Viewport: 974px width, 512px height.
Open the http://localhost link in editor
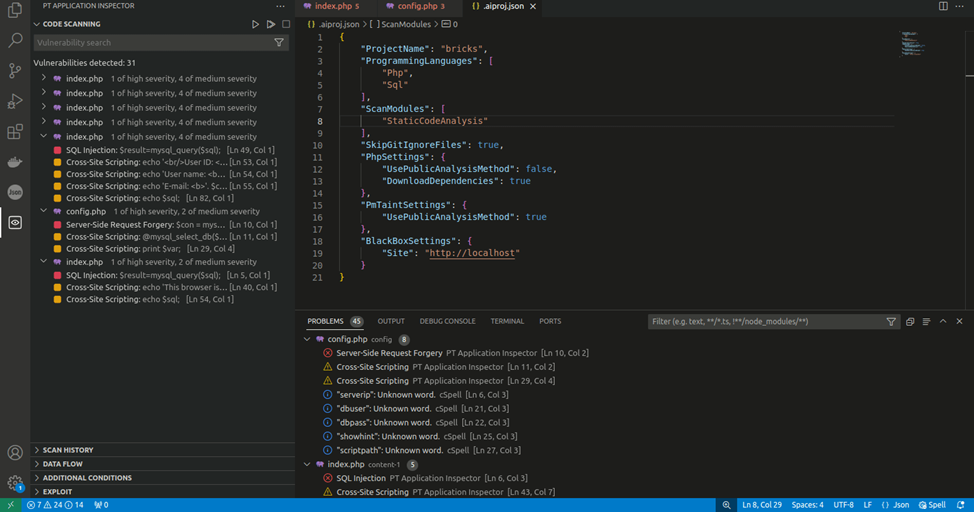[x=472, y=253]
